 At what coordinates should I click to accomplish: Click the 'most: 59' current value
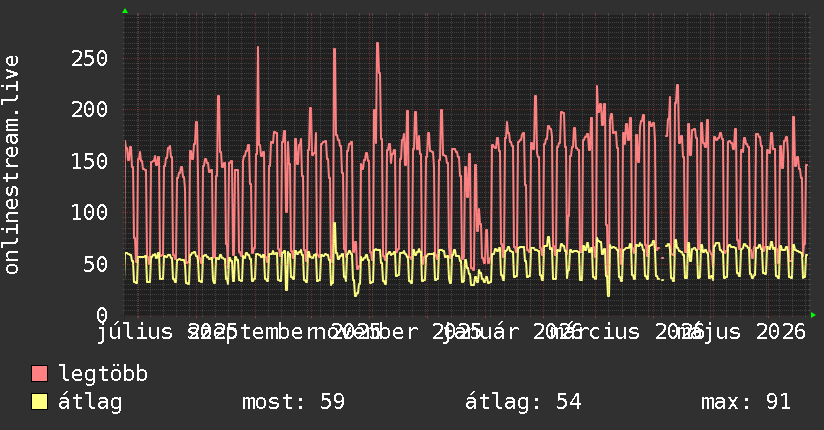click(293, 402)
